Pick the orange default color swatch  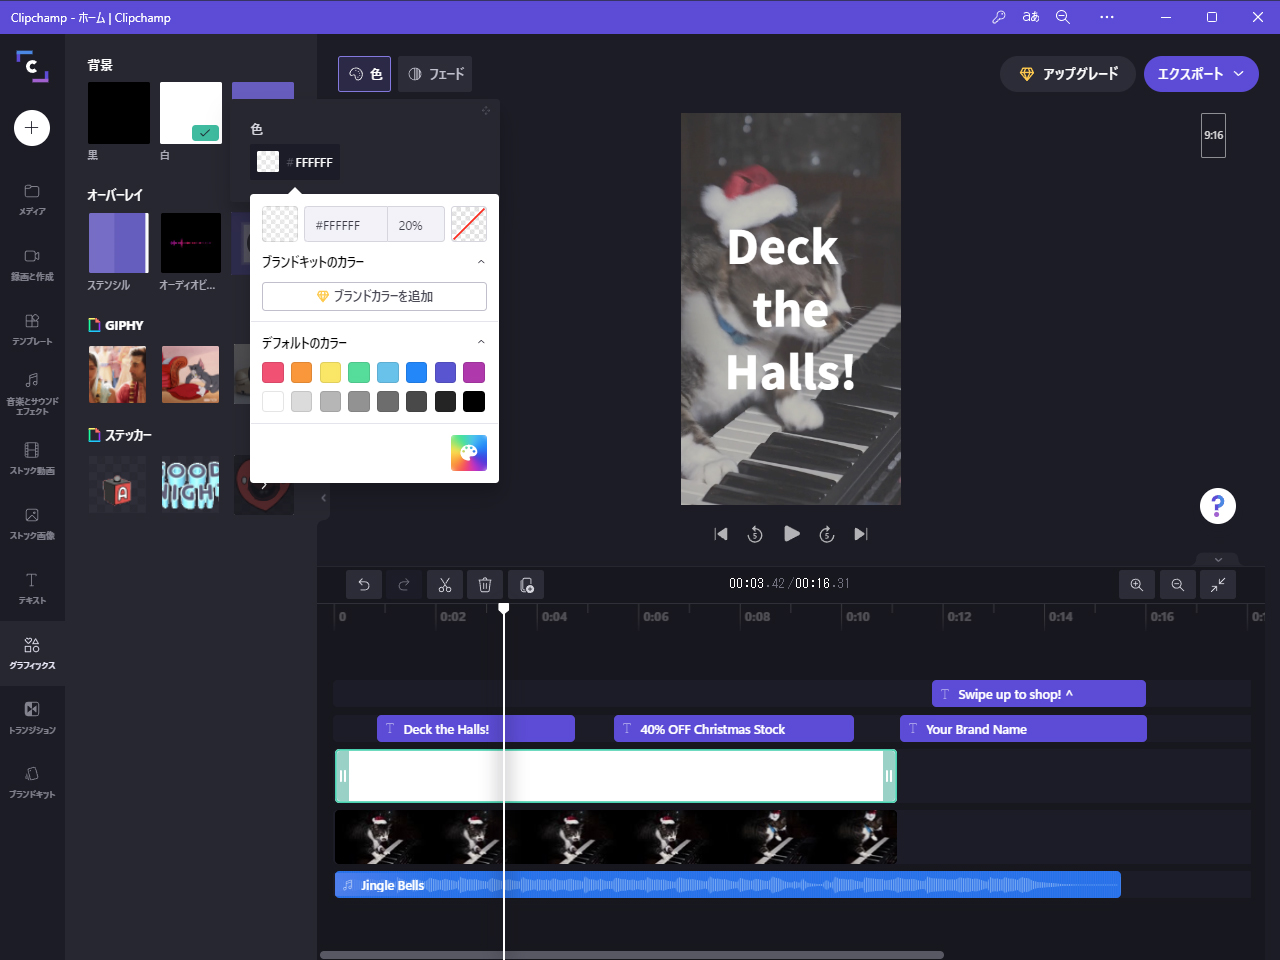pyautogui.click(x=302, y=372)
